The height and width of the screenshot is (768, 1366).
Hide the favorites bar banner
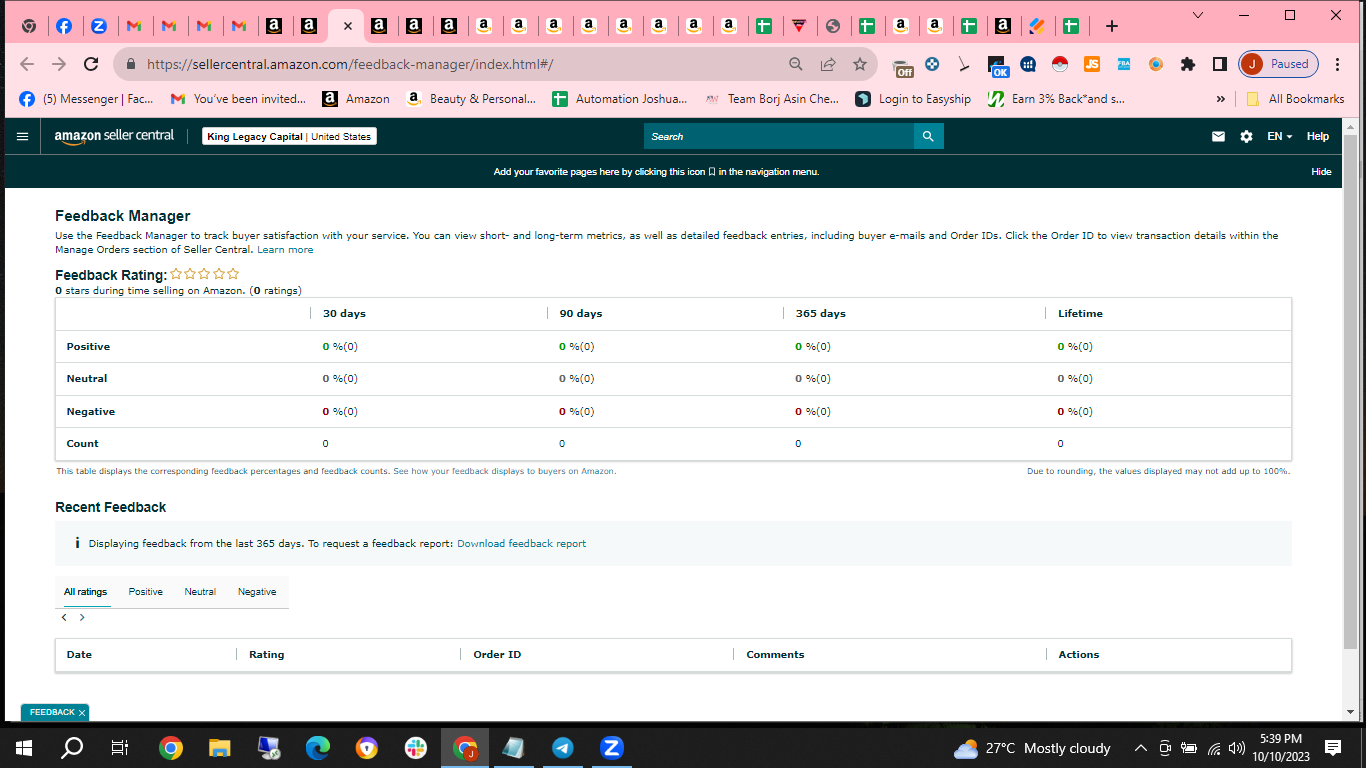point(1321,172)
